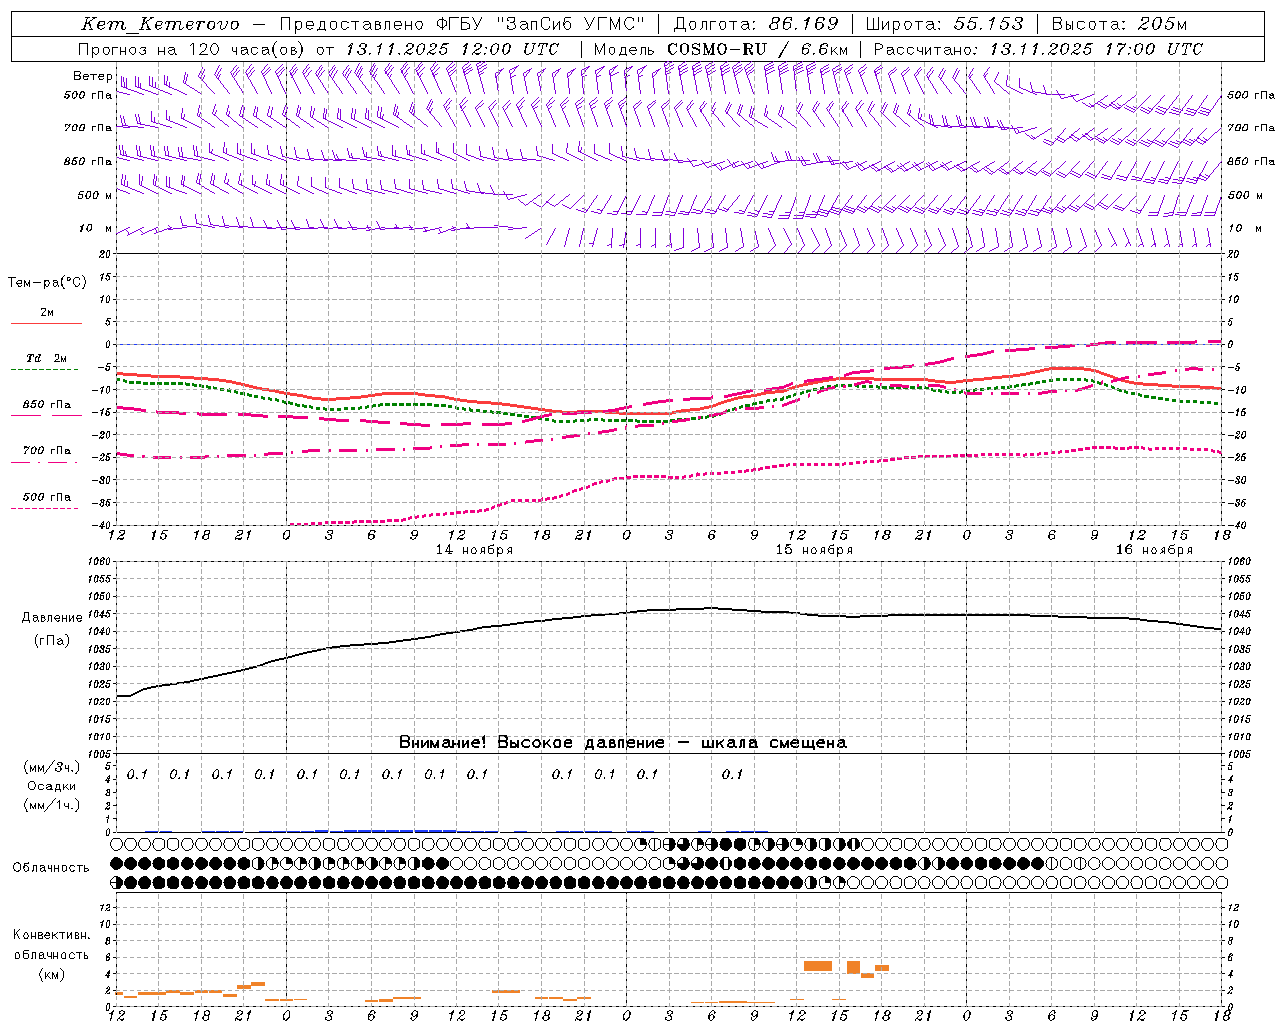
Task: Click the Осадки precipitation label
Action: click(x=52, y=786)
